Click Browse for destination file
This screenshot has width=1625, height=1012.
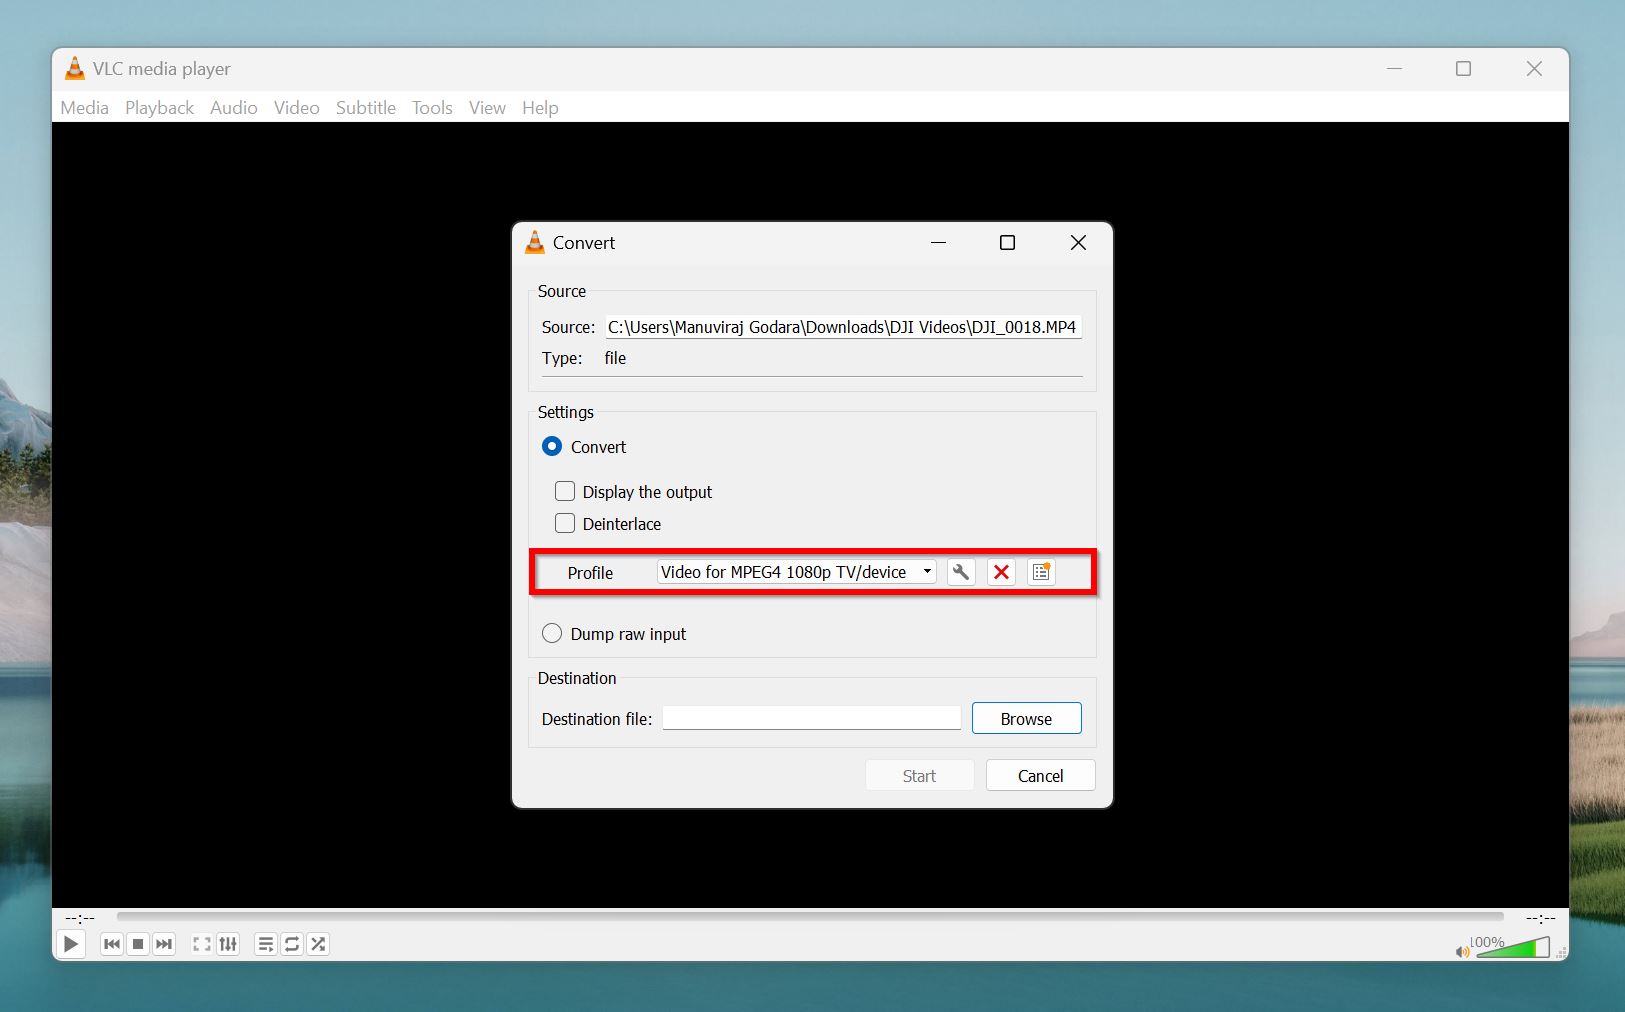pyautogui.click(x=1026, y=718)
